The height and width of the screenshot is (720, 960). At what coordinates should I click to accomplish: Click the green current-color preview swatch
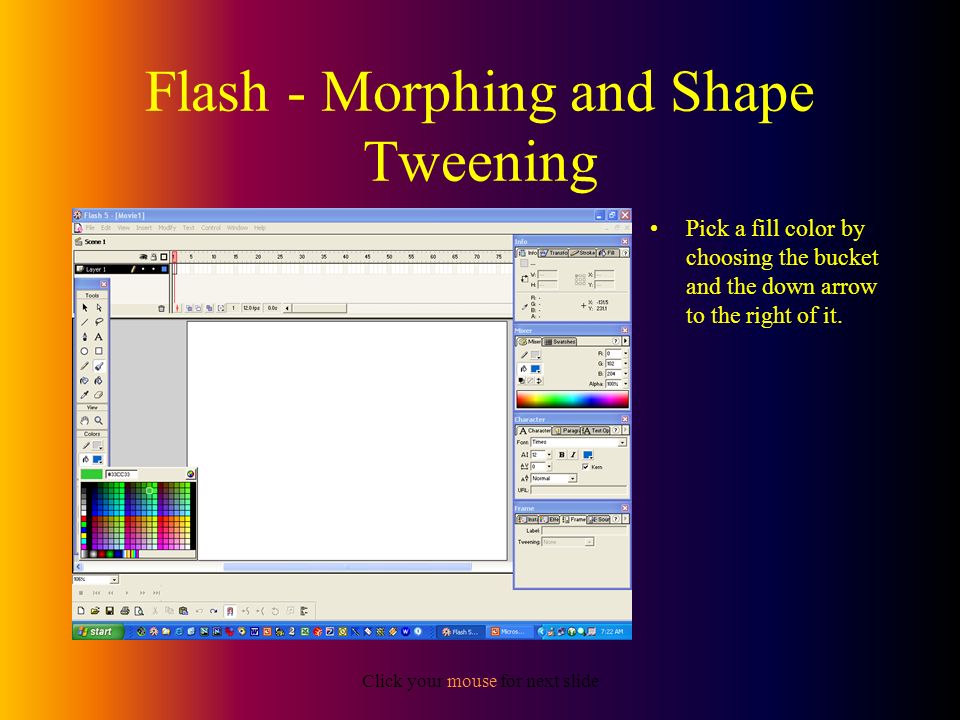[x=92, y=474]
